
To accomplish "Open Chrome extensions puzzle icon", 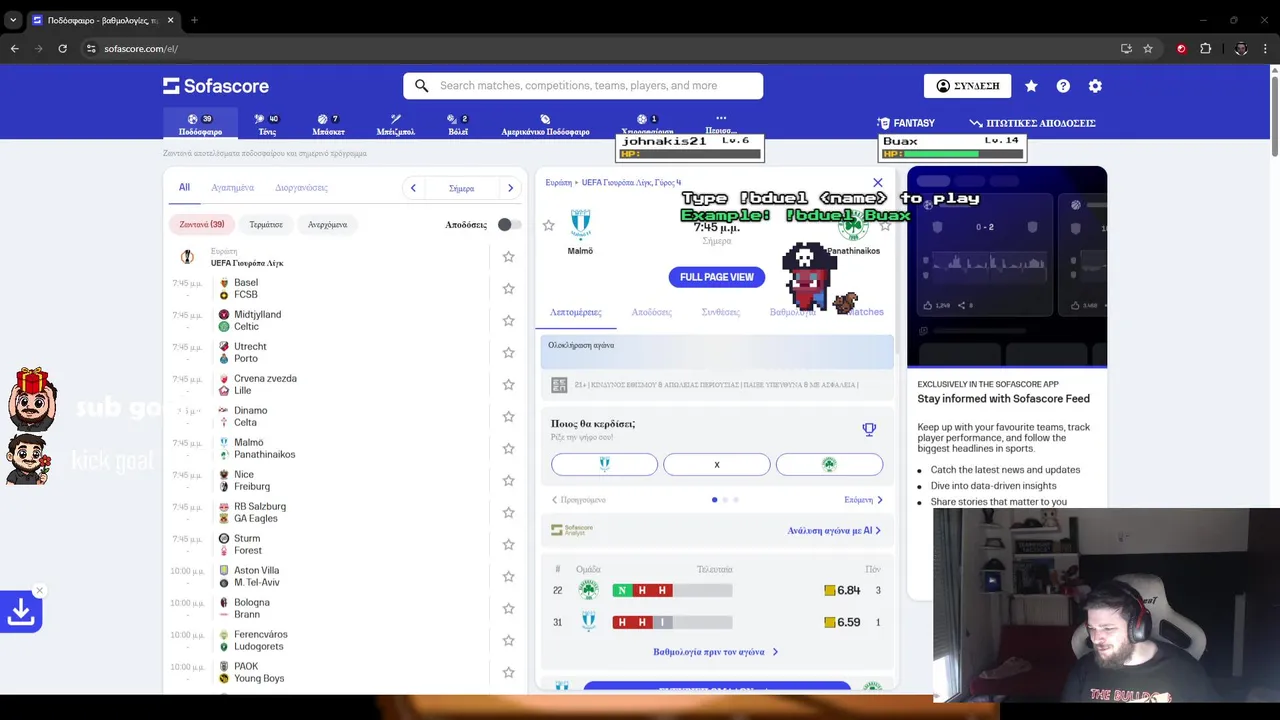I will click(x=1205, y=48).
